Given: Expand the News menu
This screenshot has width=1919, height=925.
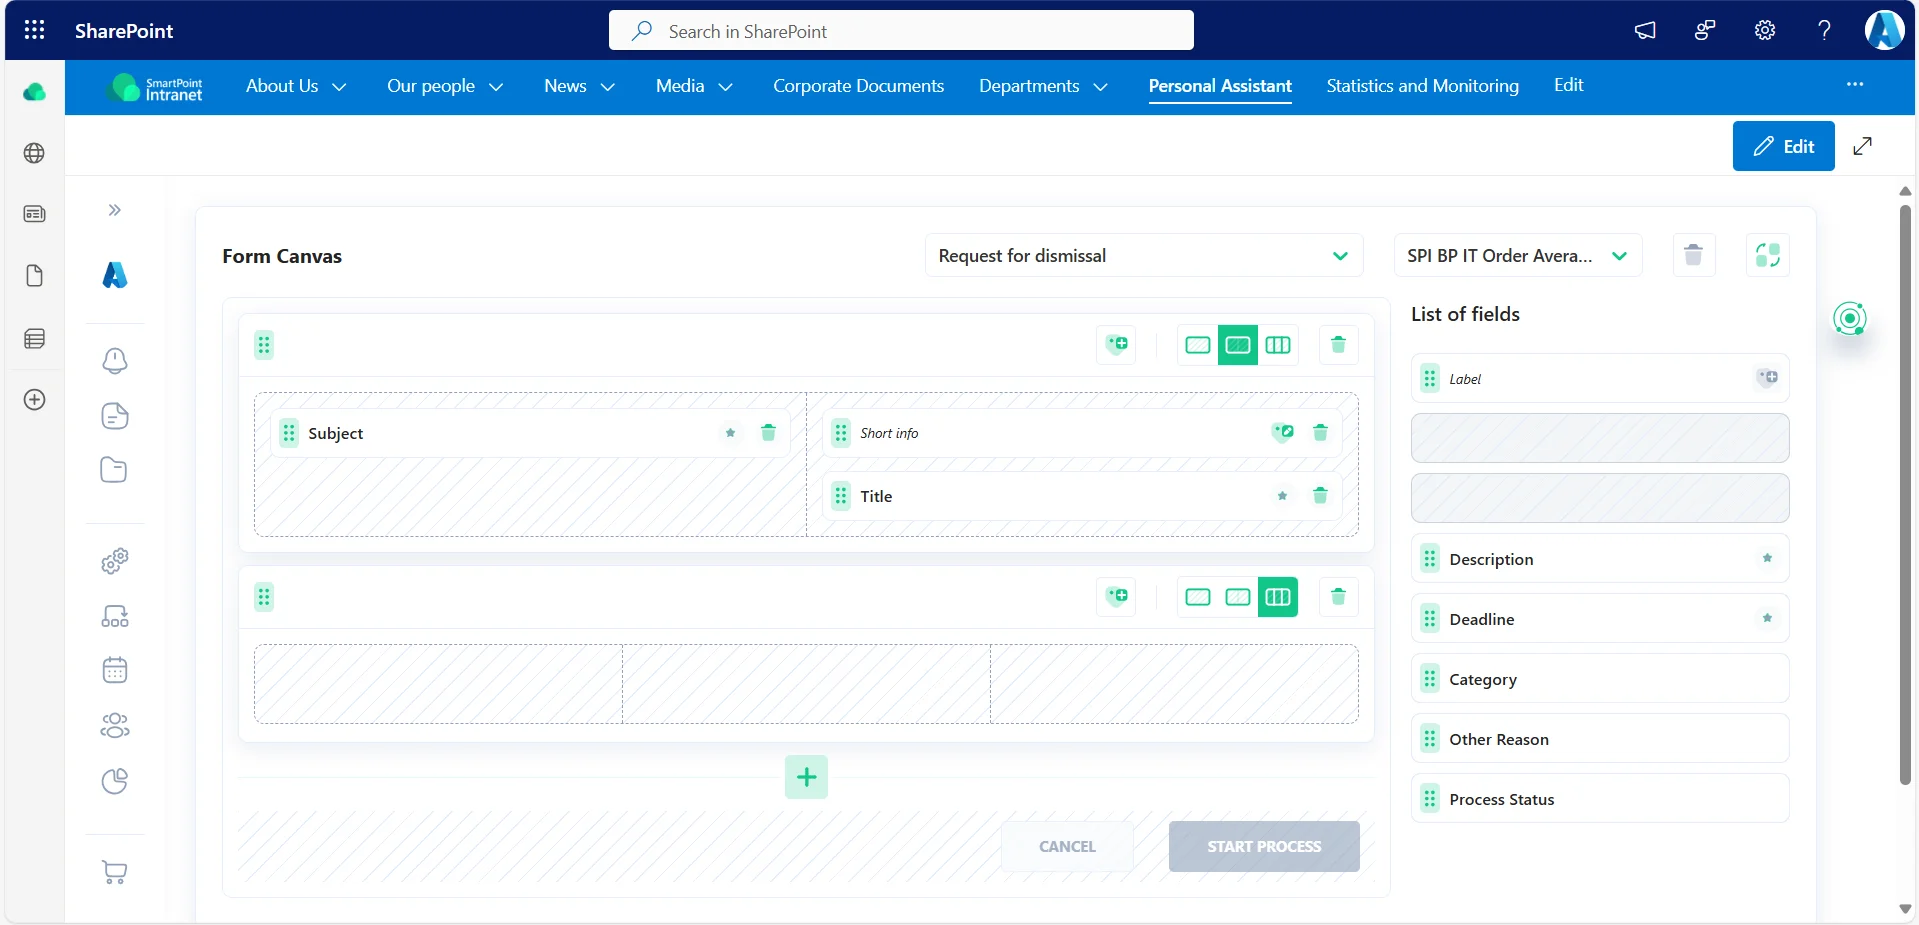Looking at the screenshot, I should pos(579,87).
